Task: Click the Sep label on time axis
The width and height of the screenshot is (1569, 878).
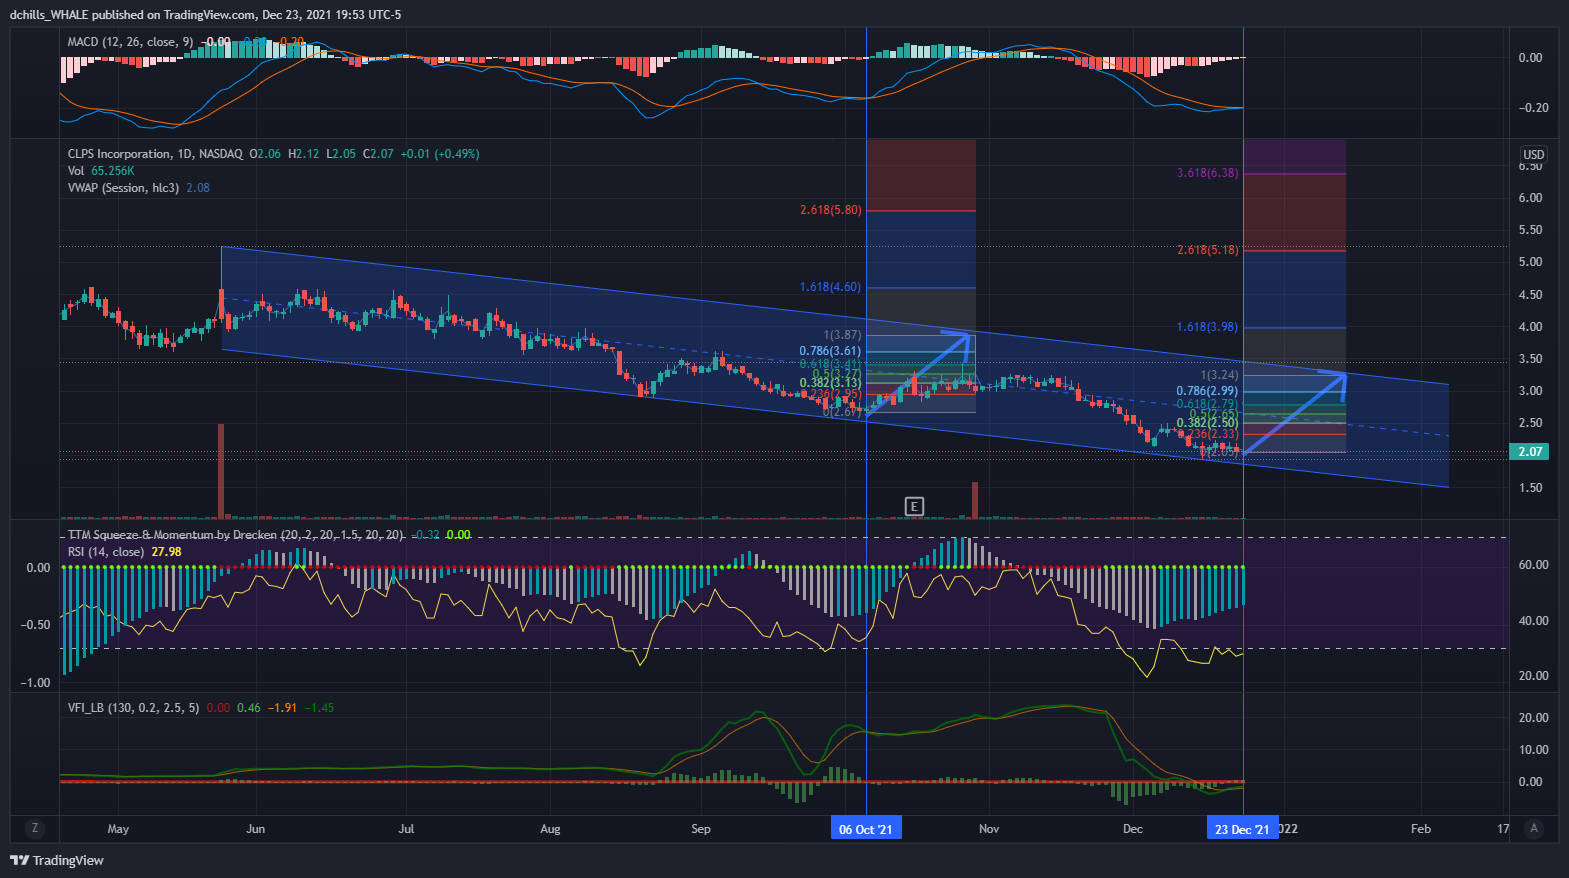Action: (x=701, y=829)
